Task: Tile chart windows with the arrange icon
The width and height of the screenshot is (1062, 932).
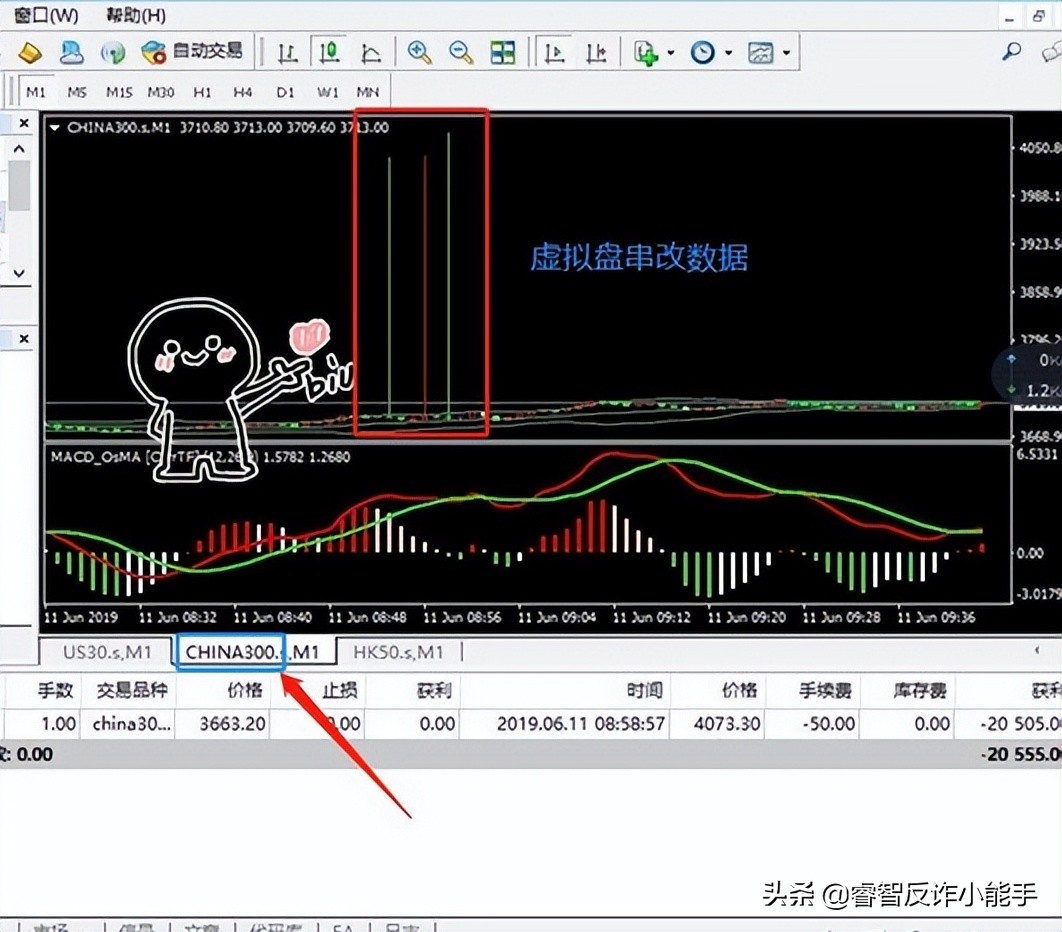Action: 502,52
